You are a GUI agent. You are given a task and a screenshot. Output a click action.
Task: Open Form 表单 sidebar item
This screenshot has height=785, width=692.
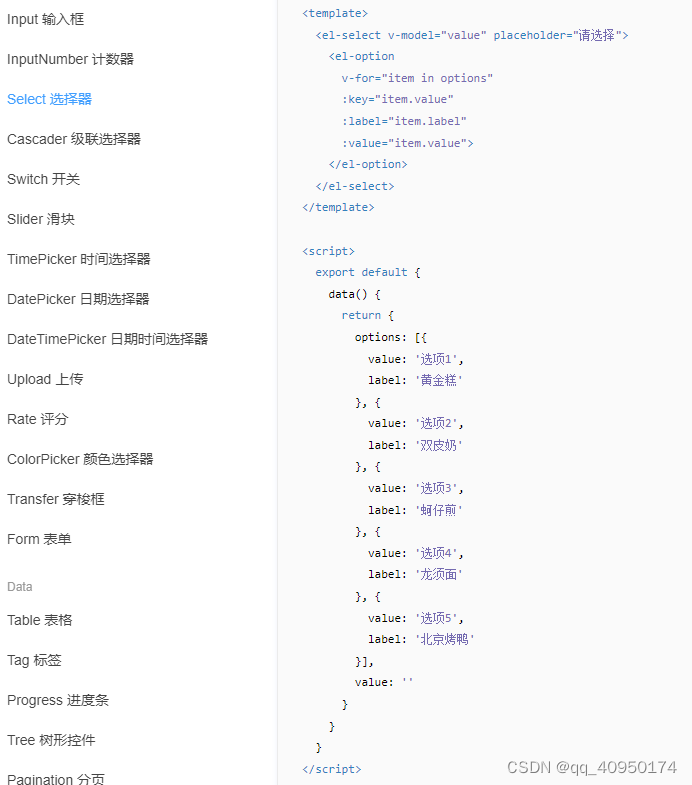pyautogui.click(x=39, y=540)
